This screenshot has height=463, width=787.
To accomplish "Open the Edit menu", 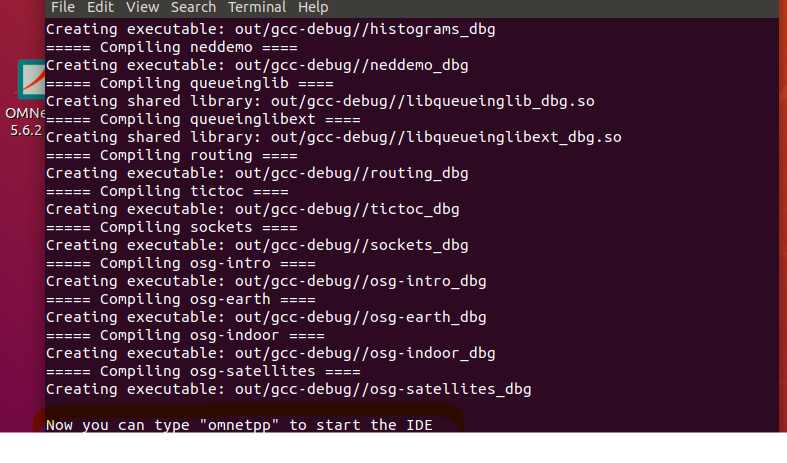I will pyautogui.click(x=99, y=7).
